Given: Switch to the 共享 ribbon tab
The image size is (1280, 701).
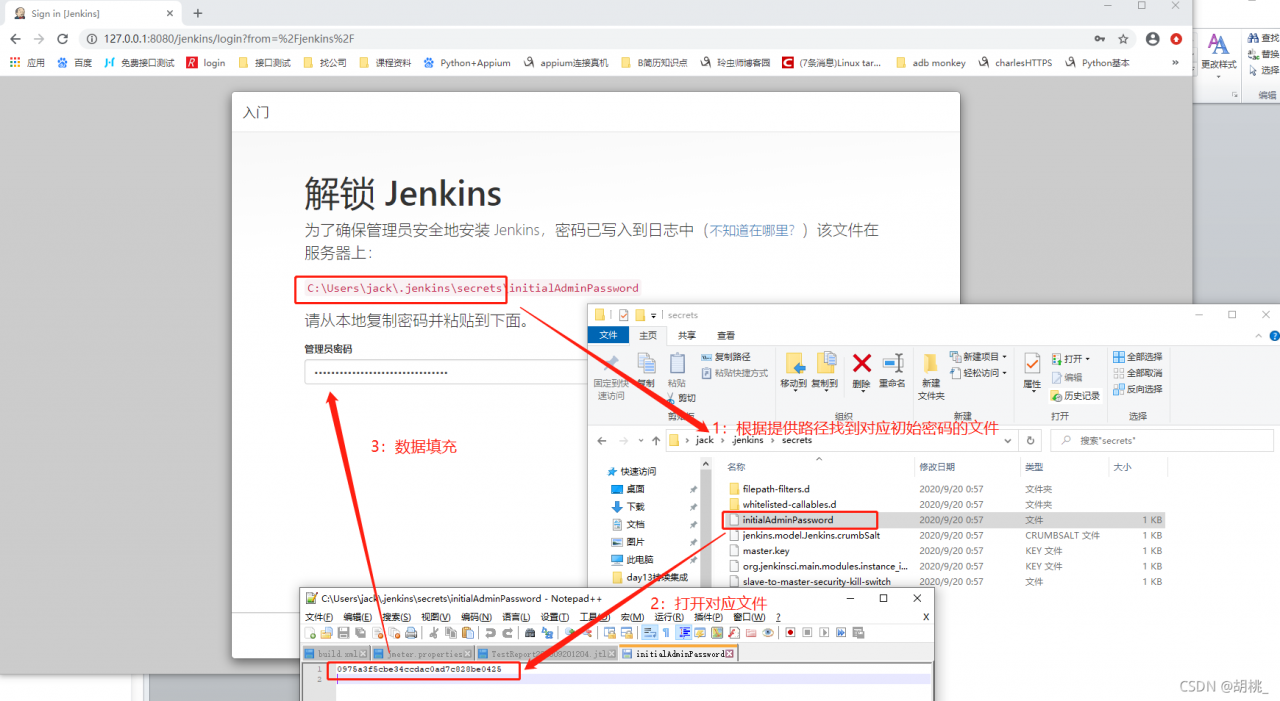Looking at the screenshot, I should (687, 335).
